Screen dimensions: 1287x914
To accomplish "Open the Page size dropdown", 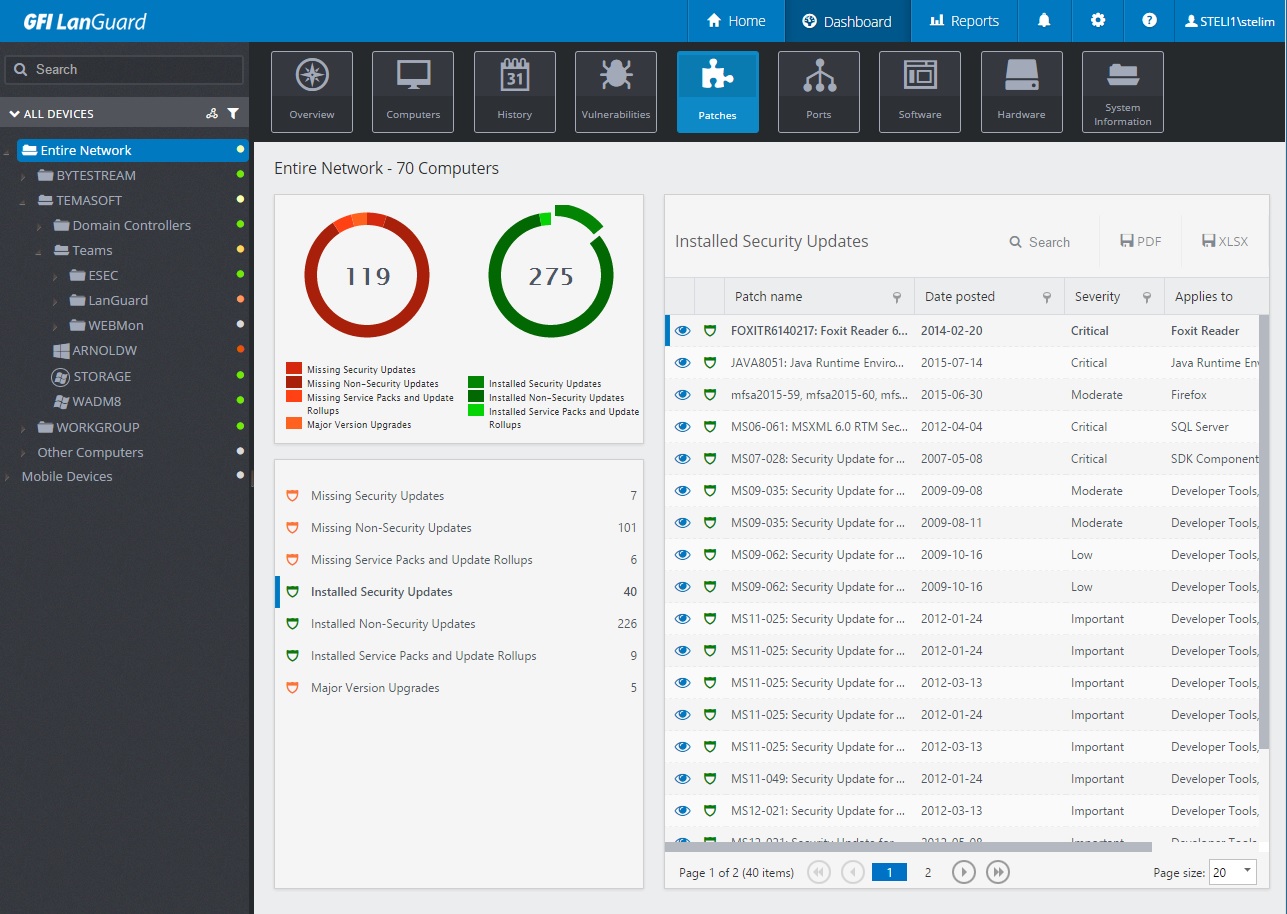I will click(x=1232, y=872).
